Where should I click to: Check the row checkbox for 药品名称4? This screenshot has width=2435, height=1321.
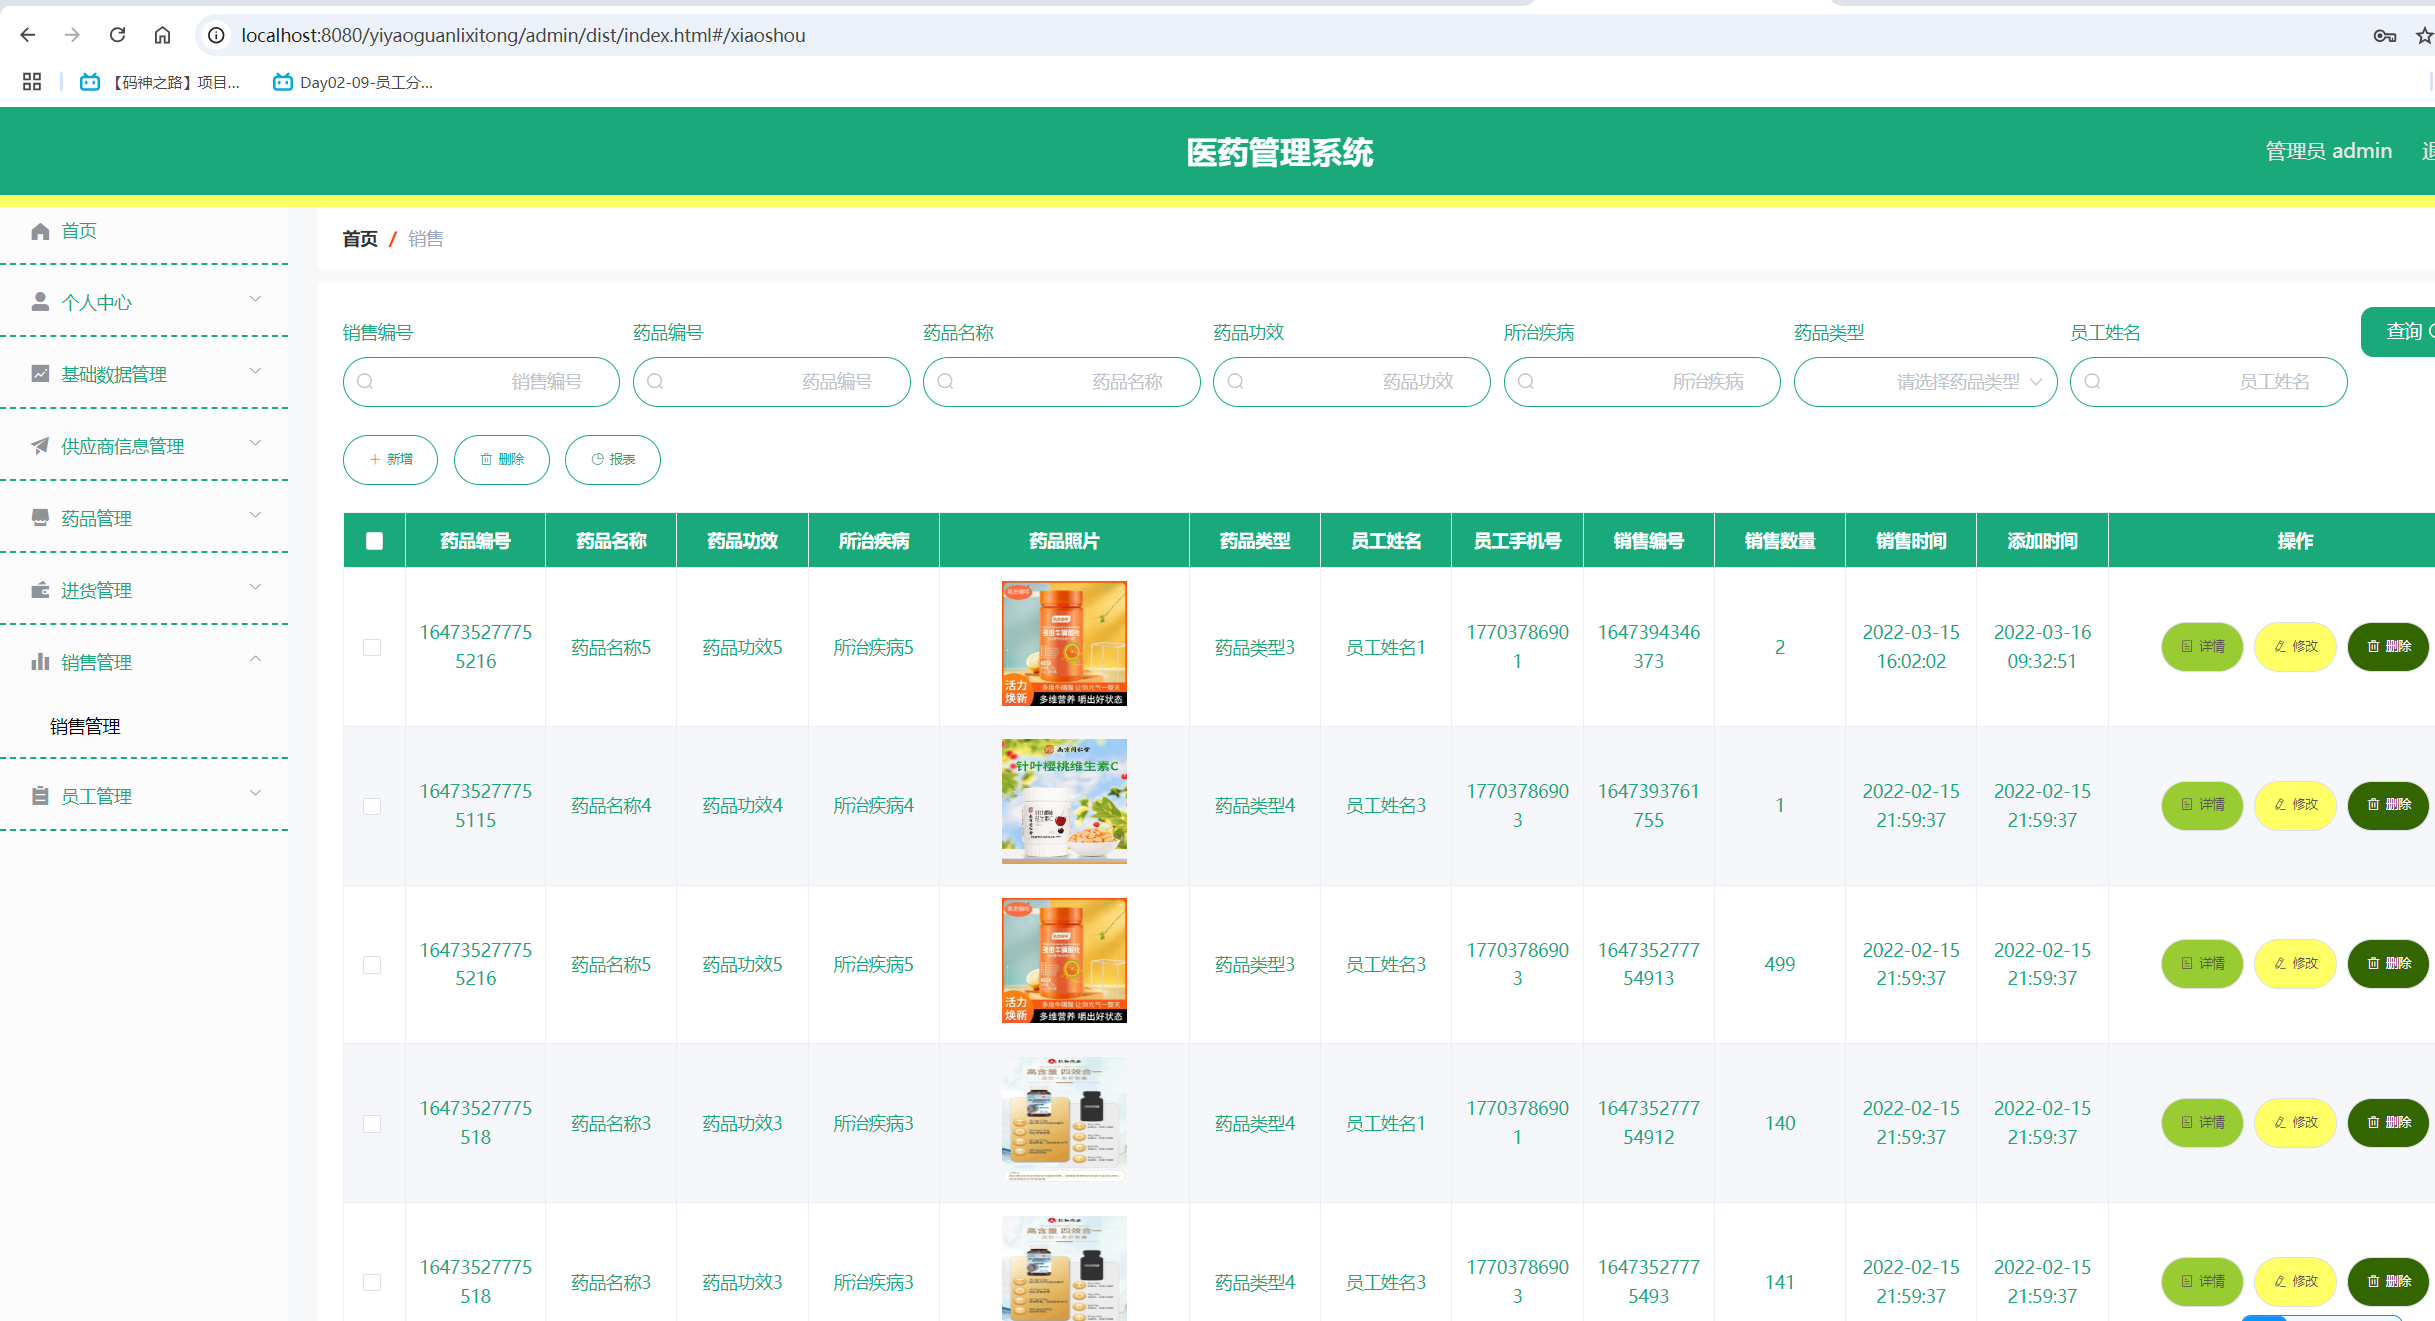[x=372, y=806]
